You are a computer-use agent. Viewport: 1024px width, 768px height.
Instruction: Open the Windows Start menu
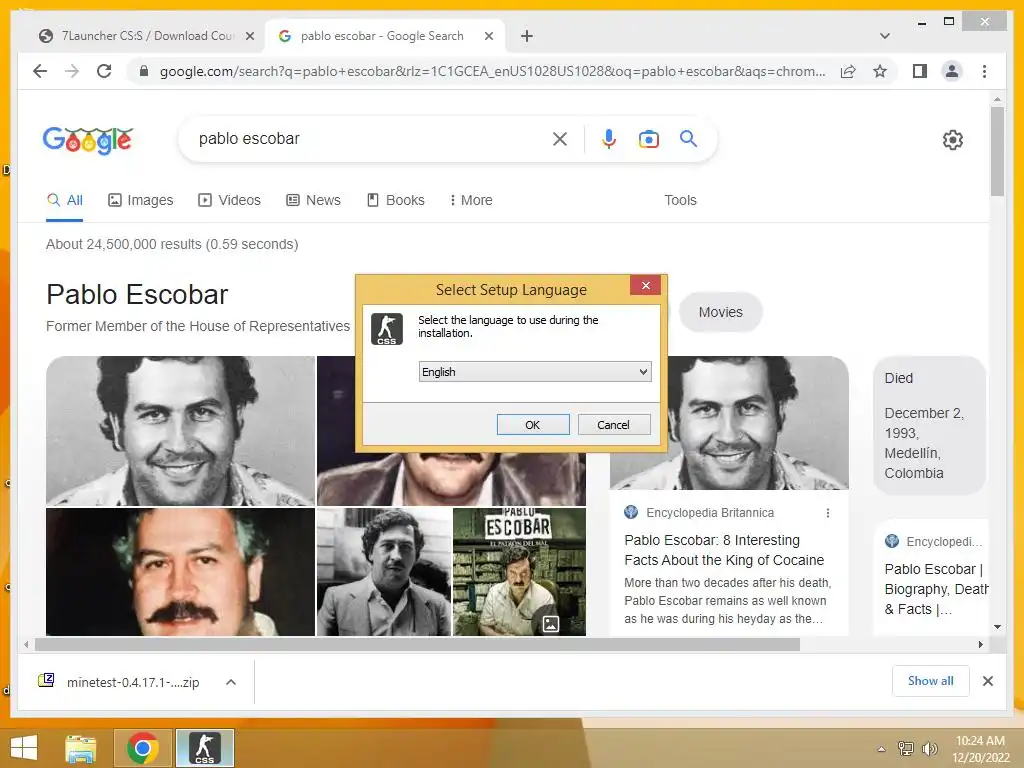coord(24,748)
